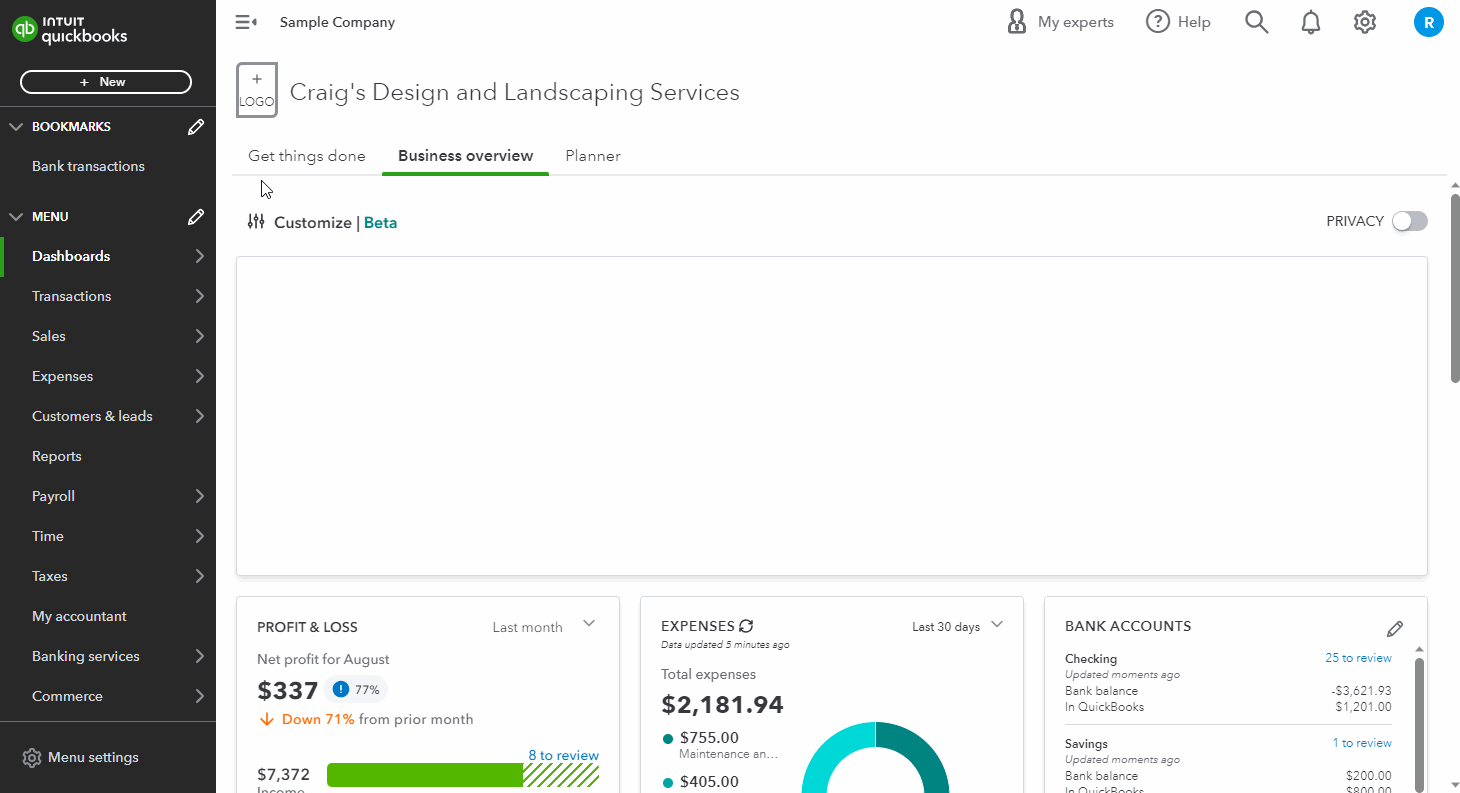Refresh the Expenses data icon

point(746,626)
